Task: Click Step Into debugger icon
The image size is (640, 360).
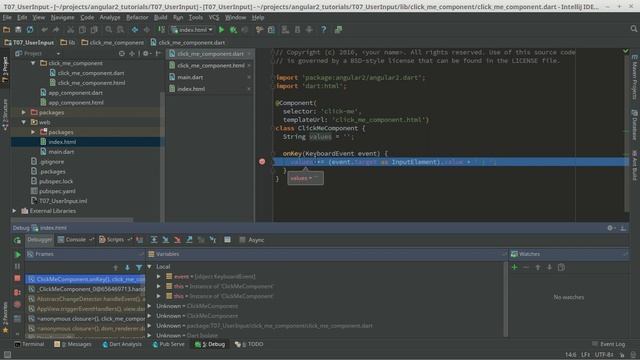Action: (x=166, y=240)
